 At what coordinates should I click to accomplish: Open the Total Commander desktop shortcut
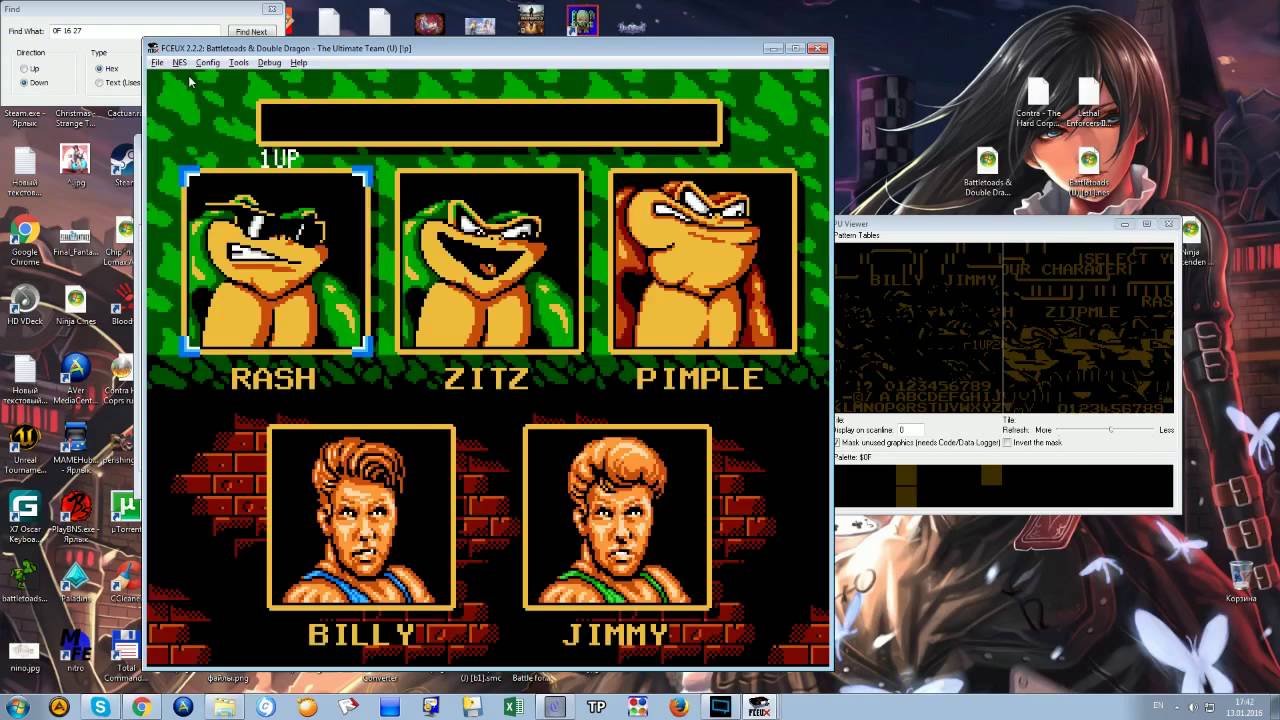(125, 657)
